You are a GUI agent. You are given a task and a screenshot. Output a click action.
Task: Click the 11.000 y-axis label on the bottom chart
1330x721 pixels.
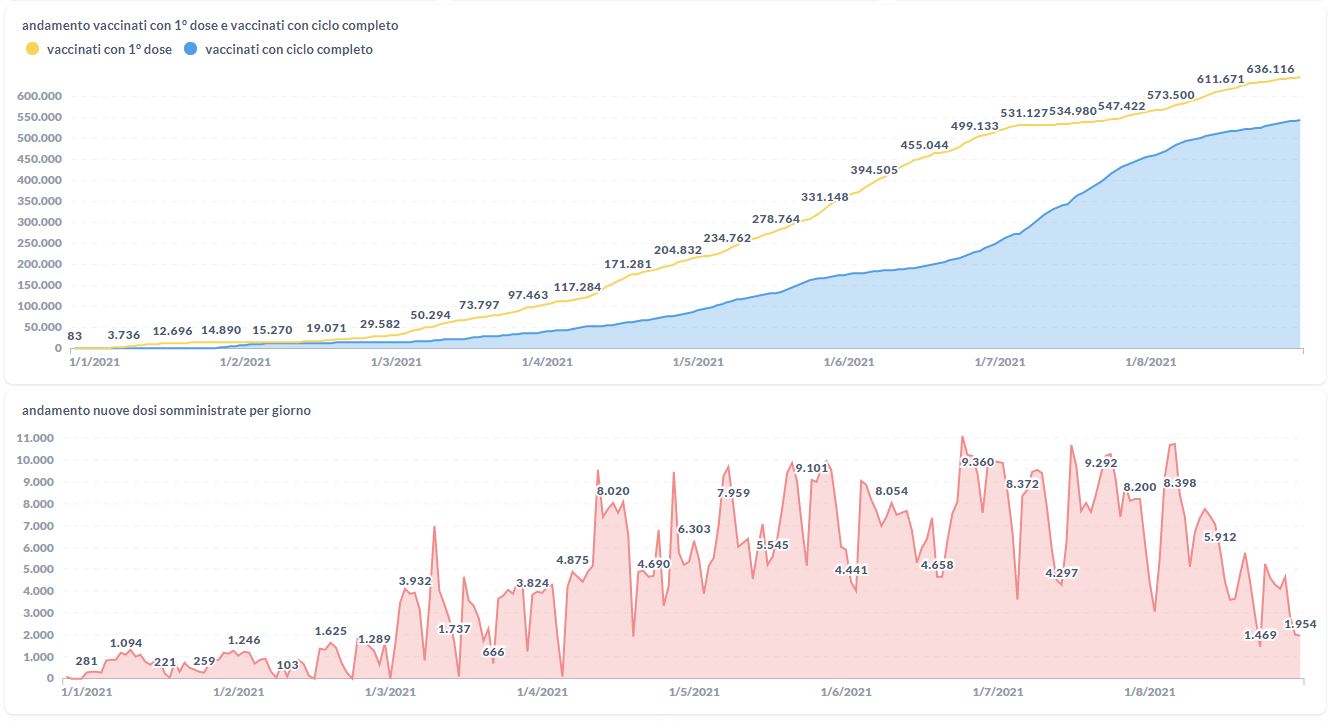pos(39,439)
